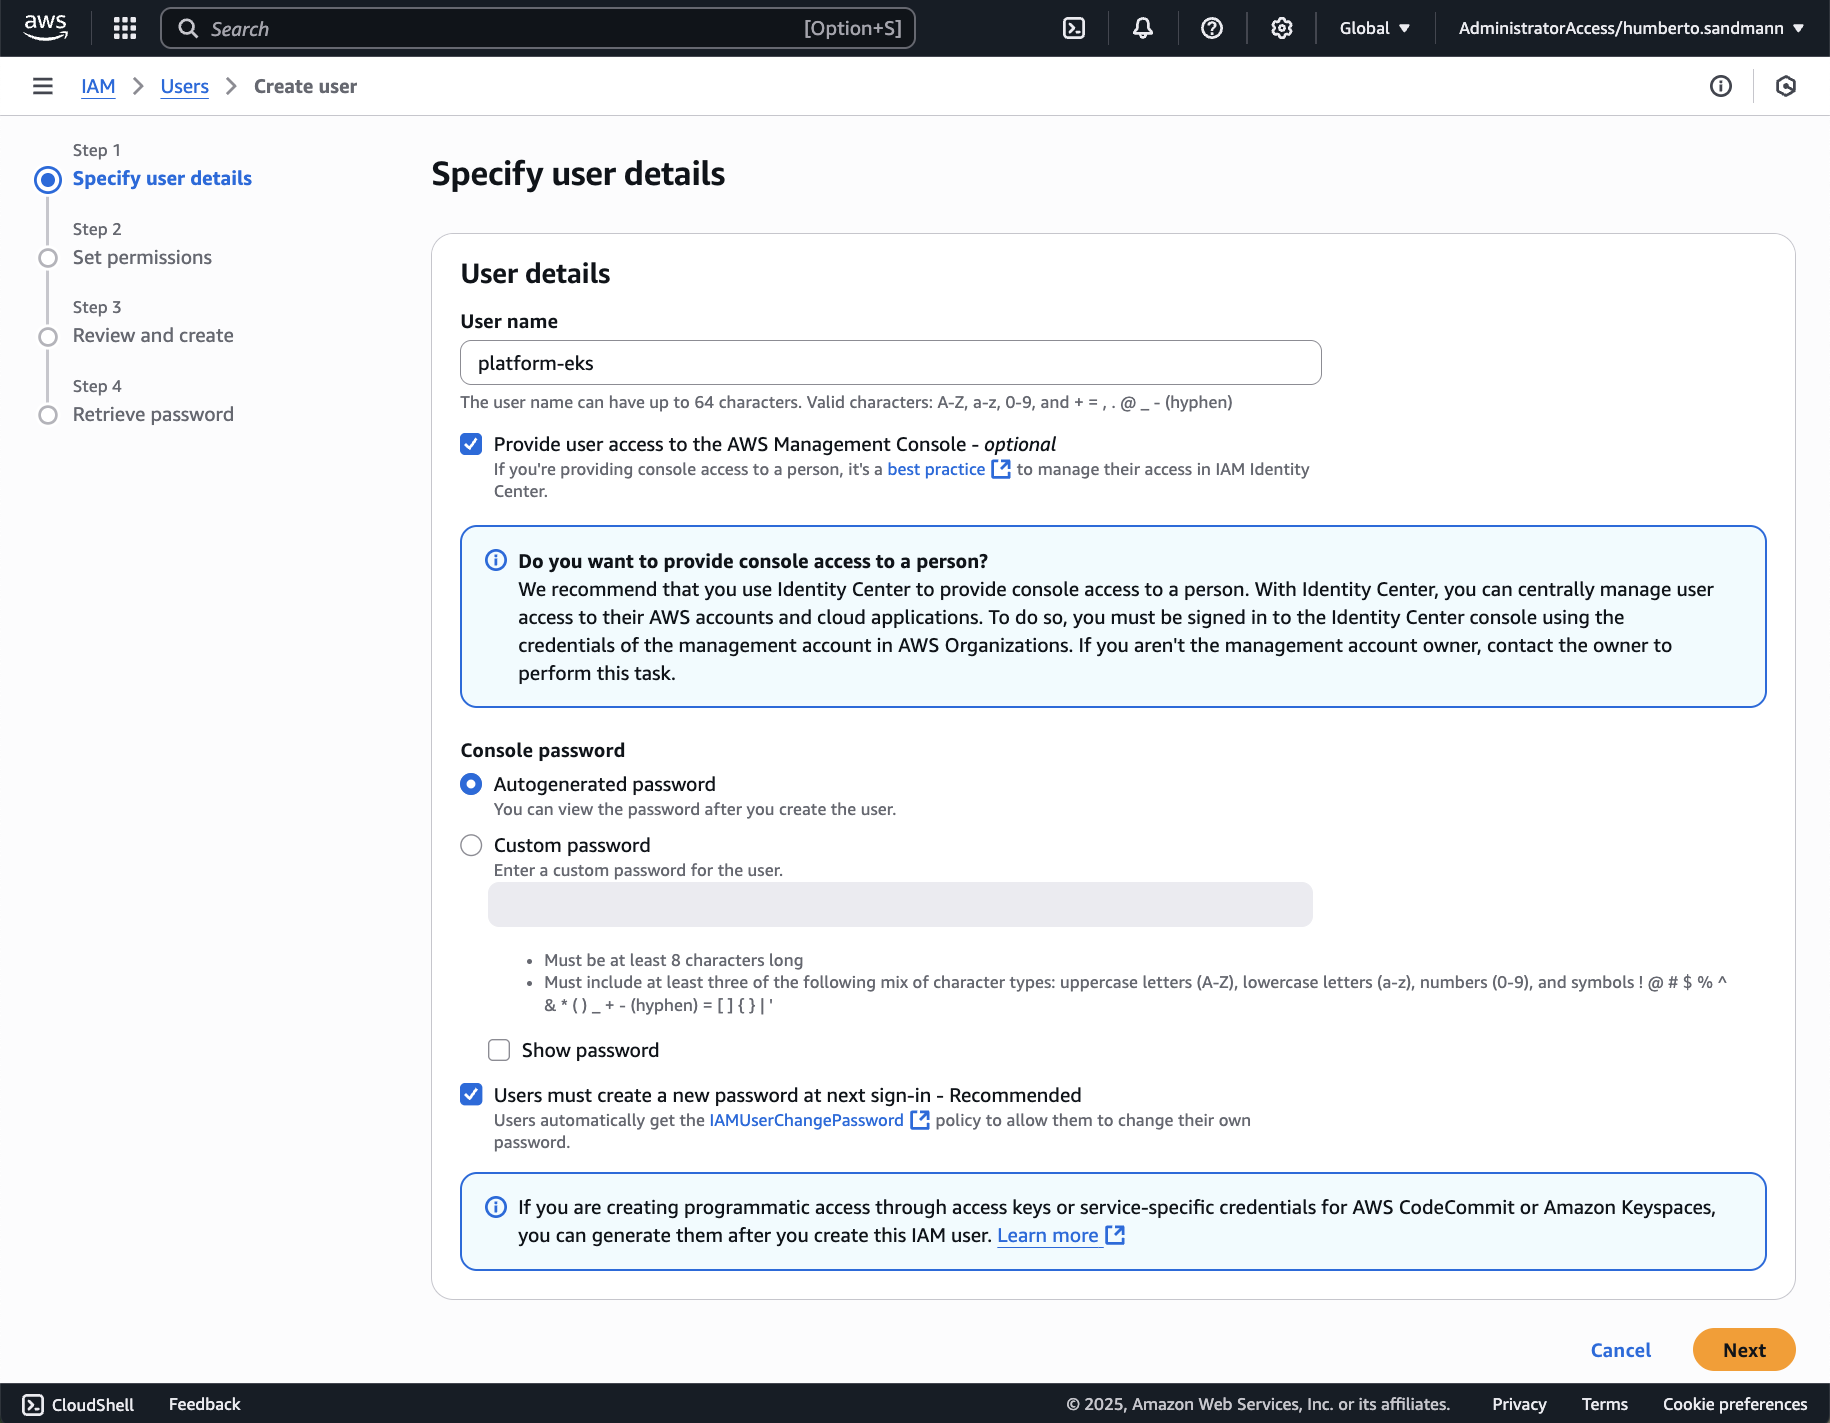
Task: Select the Custom password radio button
Action: [471, 845]
